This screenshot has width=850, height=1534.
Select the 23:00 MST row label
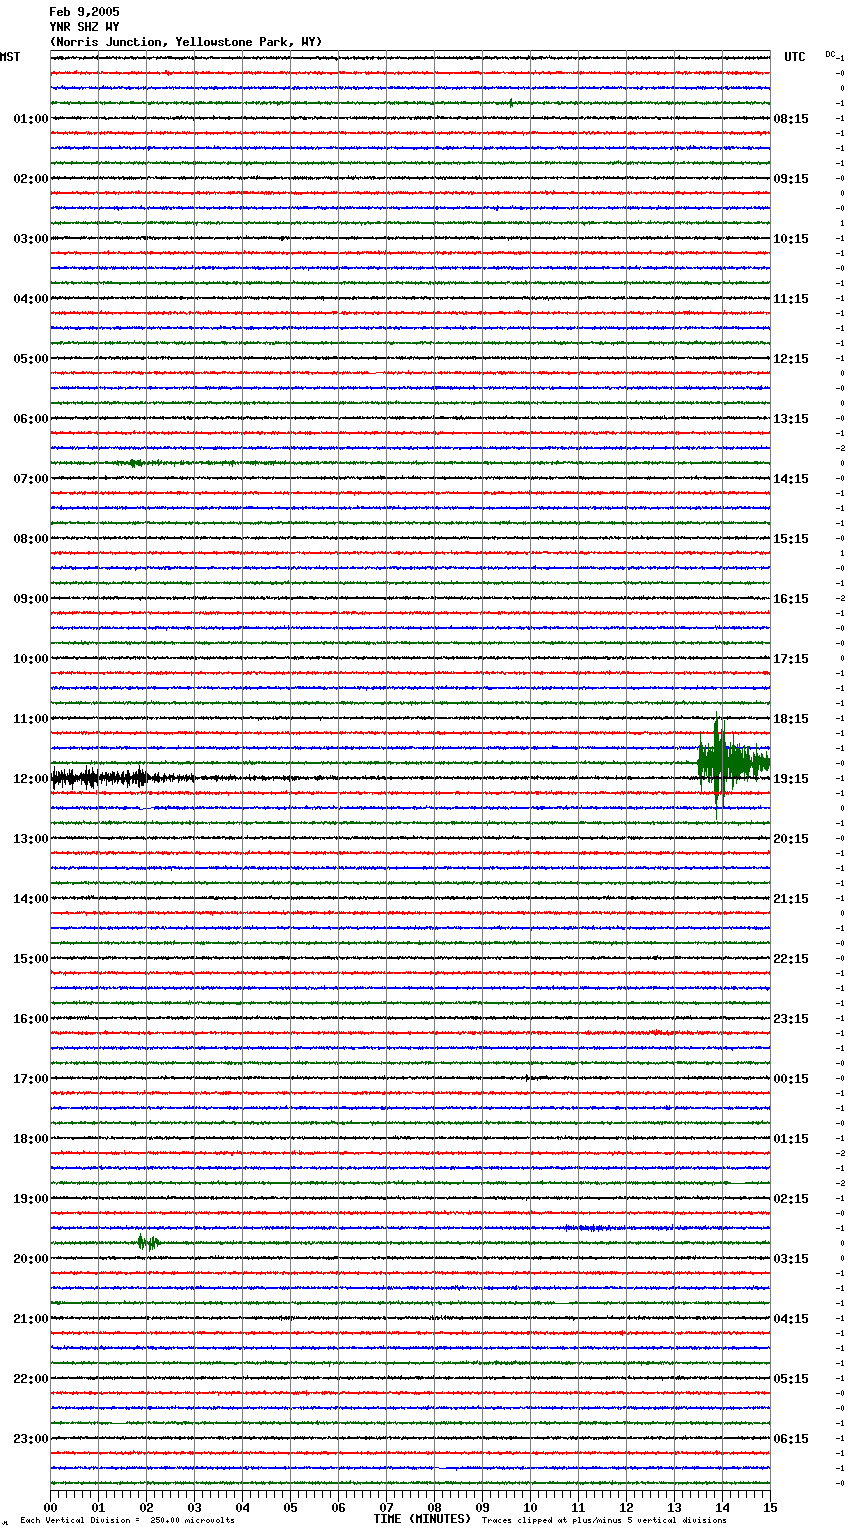(31, 1439)
